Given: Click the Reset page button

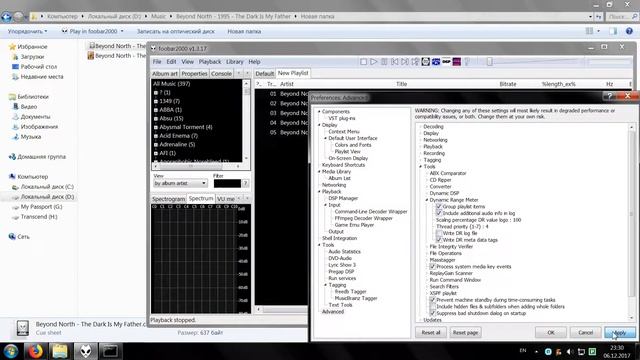Looking at the screenshot, I should click(465, 333).
